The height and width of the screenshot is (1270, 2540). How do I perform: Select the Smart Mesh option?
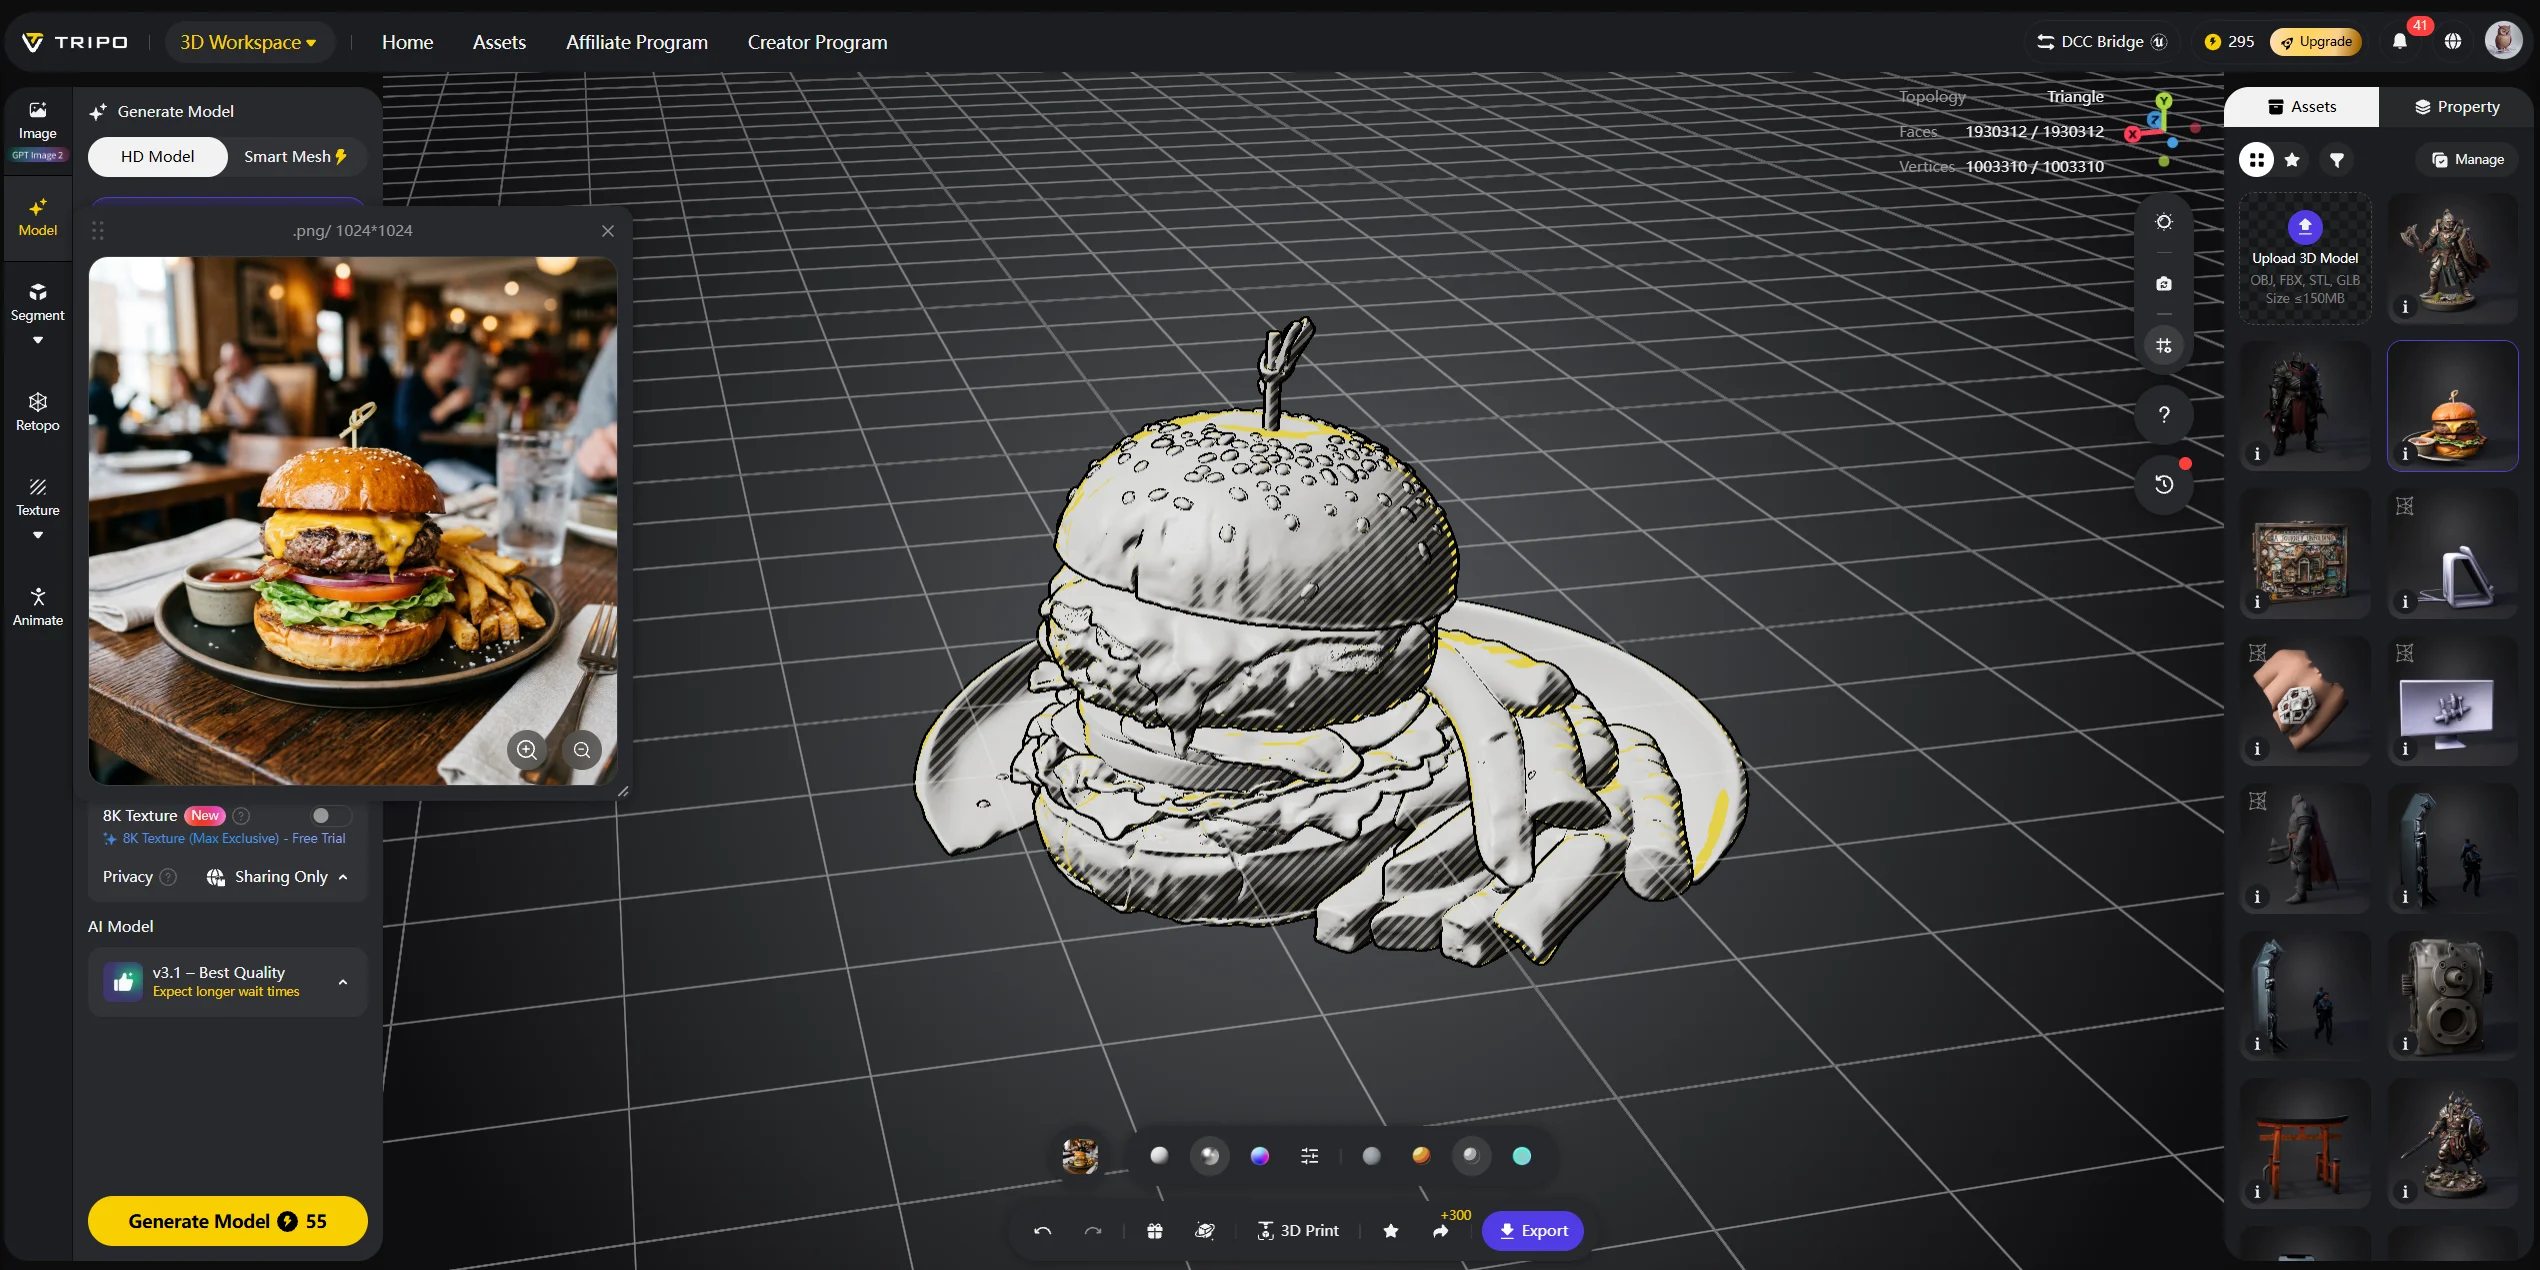click(x=296, y=157)
